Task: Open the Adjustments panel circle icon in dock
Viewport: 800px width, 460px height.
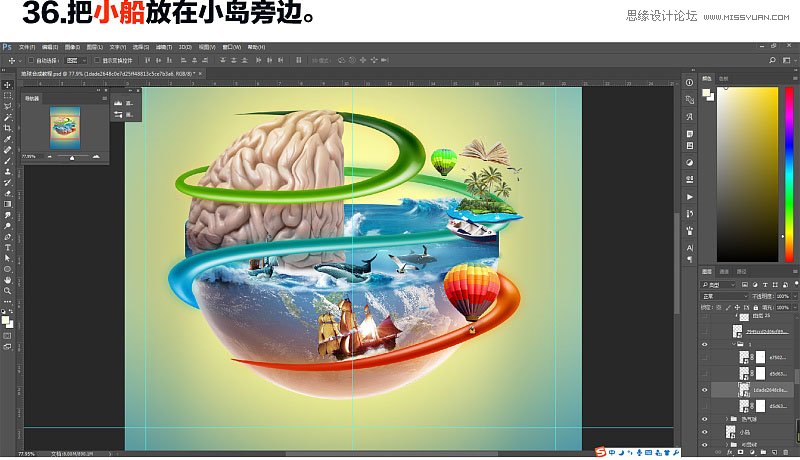Action: 689,163
